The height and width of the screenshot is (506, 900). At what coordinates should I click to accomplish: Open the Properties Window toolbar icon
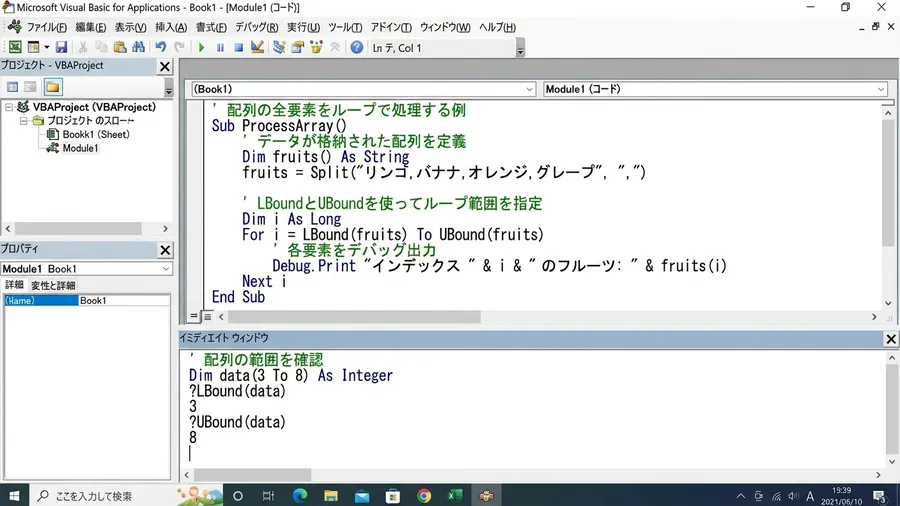[x=297, y=48]
